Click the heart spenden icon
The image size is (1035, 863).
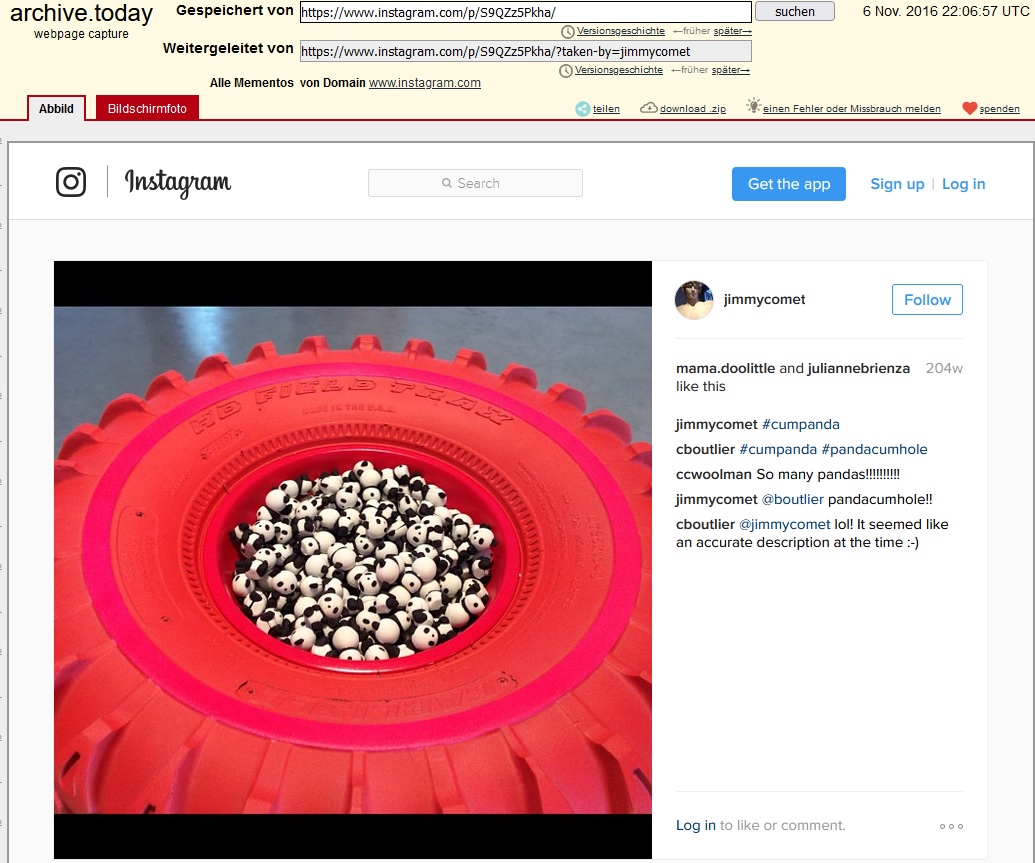[x=969, y=108]
